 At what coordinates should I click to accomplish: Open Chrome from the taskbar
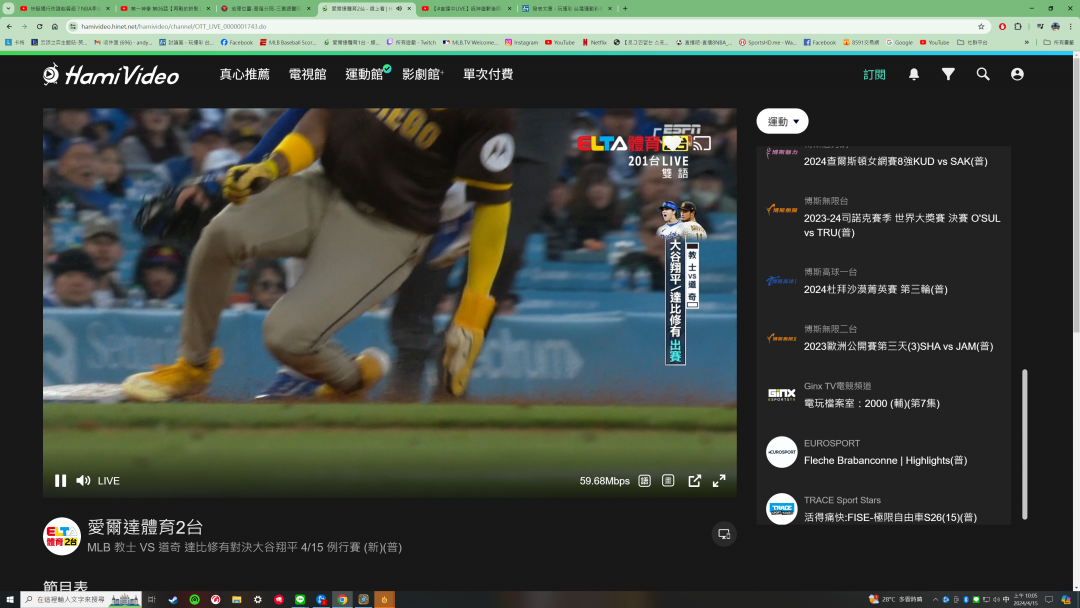[342, 600]
